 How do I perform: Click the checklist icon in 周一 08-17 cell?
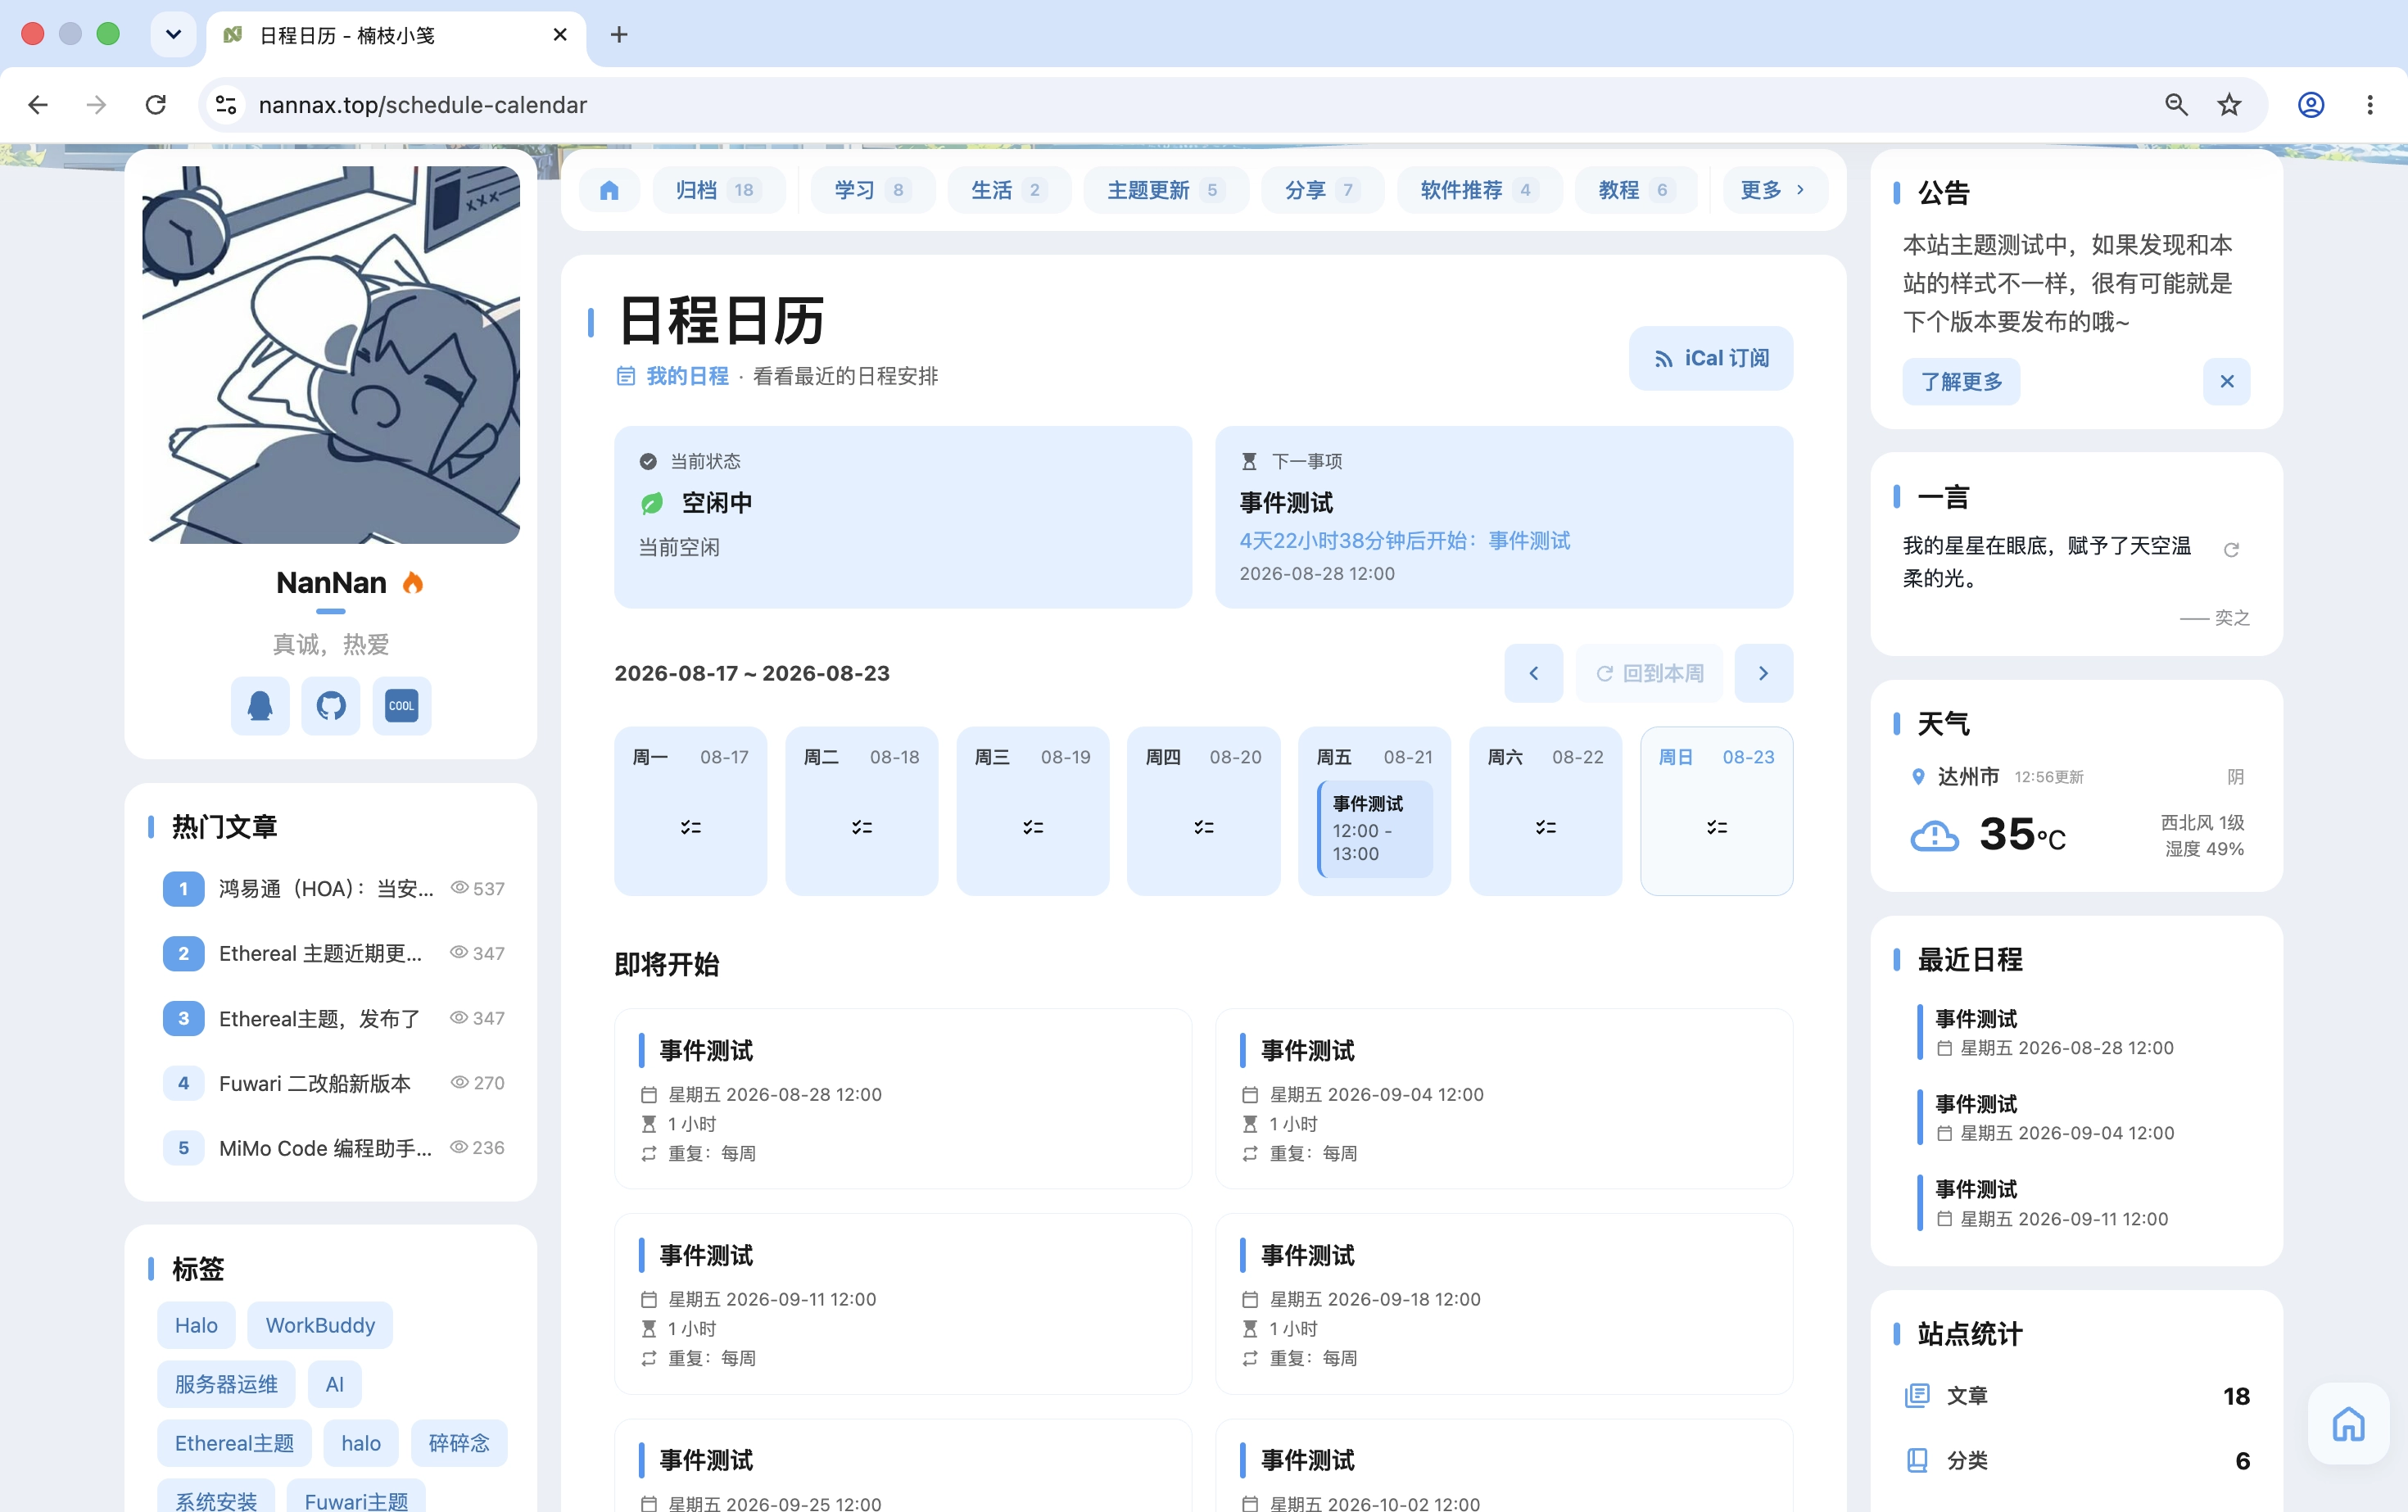(691, 827)
